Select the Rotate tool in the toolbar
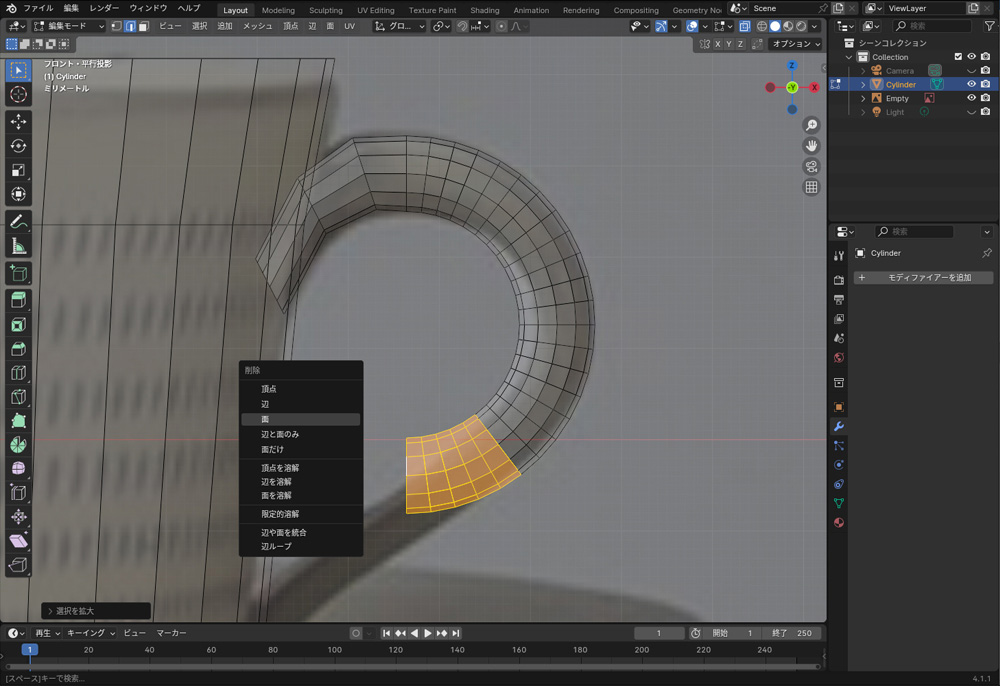This screenshot has width=1000, height=686. coord(18,146)
